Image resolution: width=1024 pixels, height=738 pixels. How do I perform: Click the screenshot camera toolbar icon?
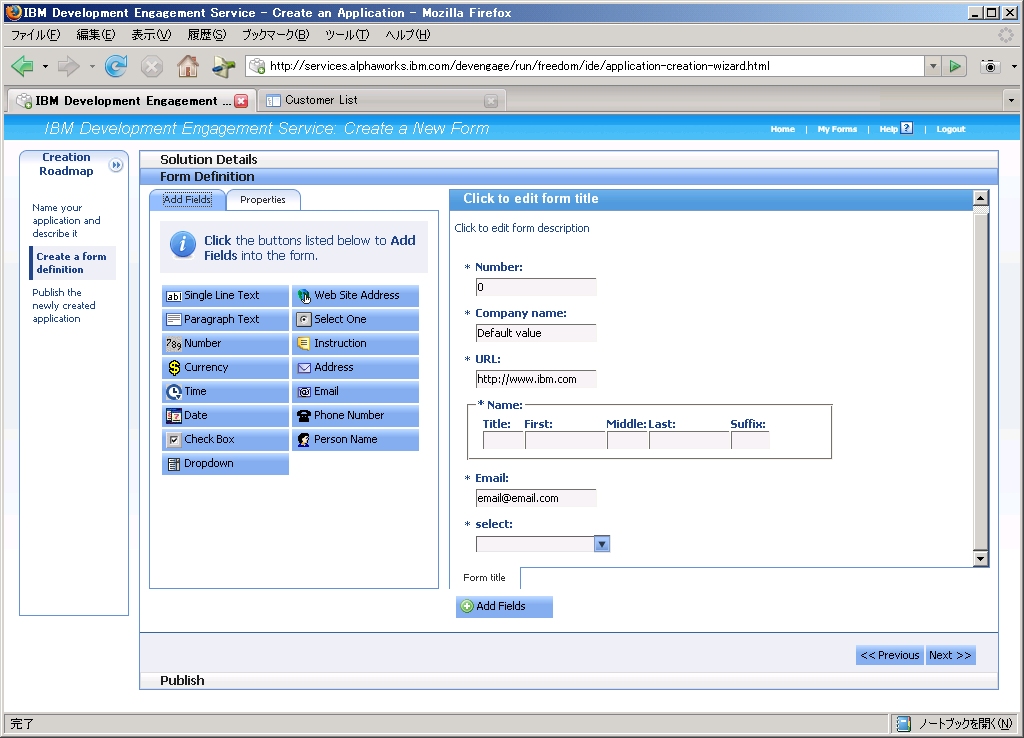(x=991, y=66)
